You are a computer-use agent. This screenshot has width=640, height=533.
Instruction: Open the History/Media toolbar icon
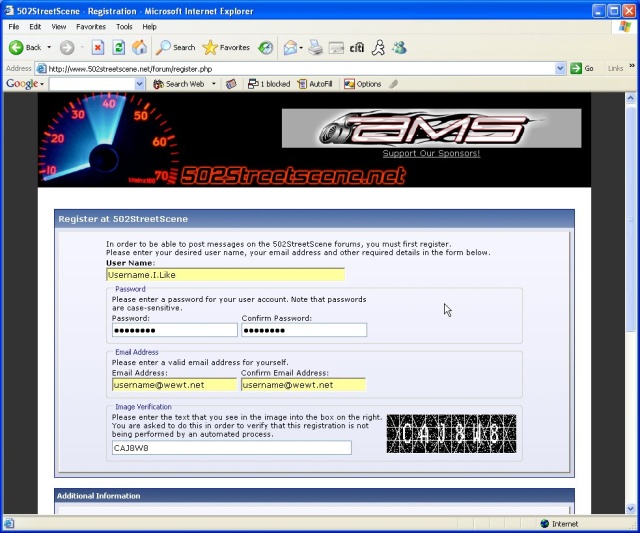[265, 48]
